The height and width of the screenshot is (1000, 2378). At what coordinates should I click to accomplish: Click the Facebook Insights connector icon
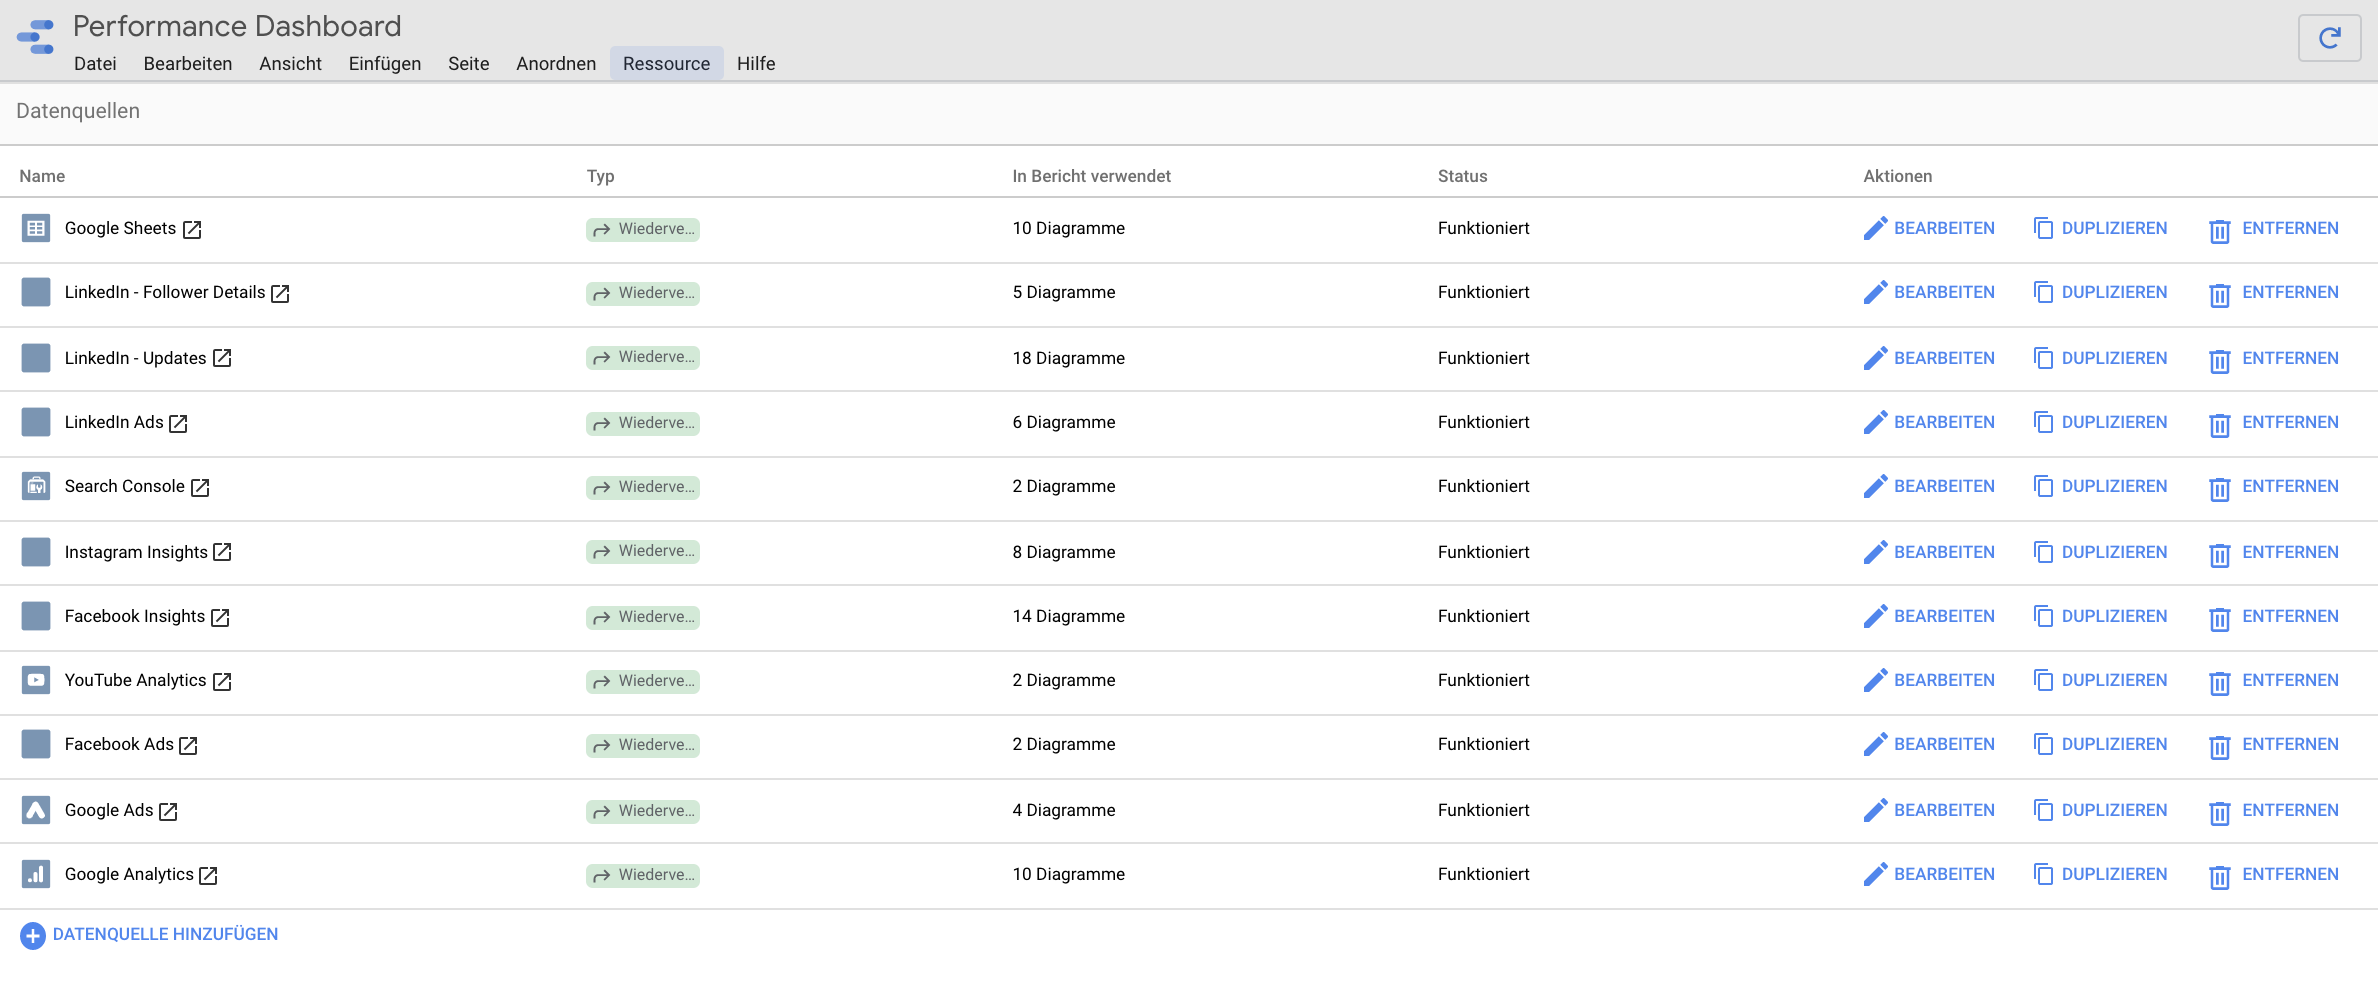36,616
